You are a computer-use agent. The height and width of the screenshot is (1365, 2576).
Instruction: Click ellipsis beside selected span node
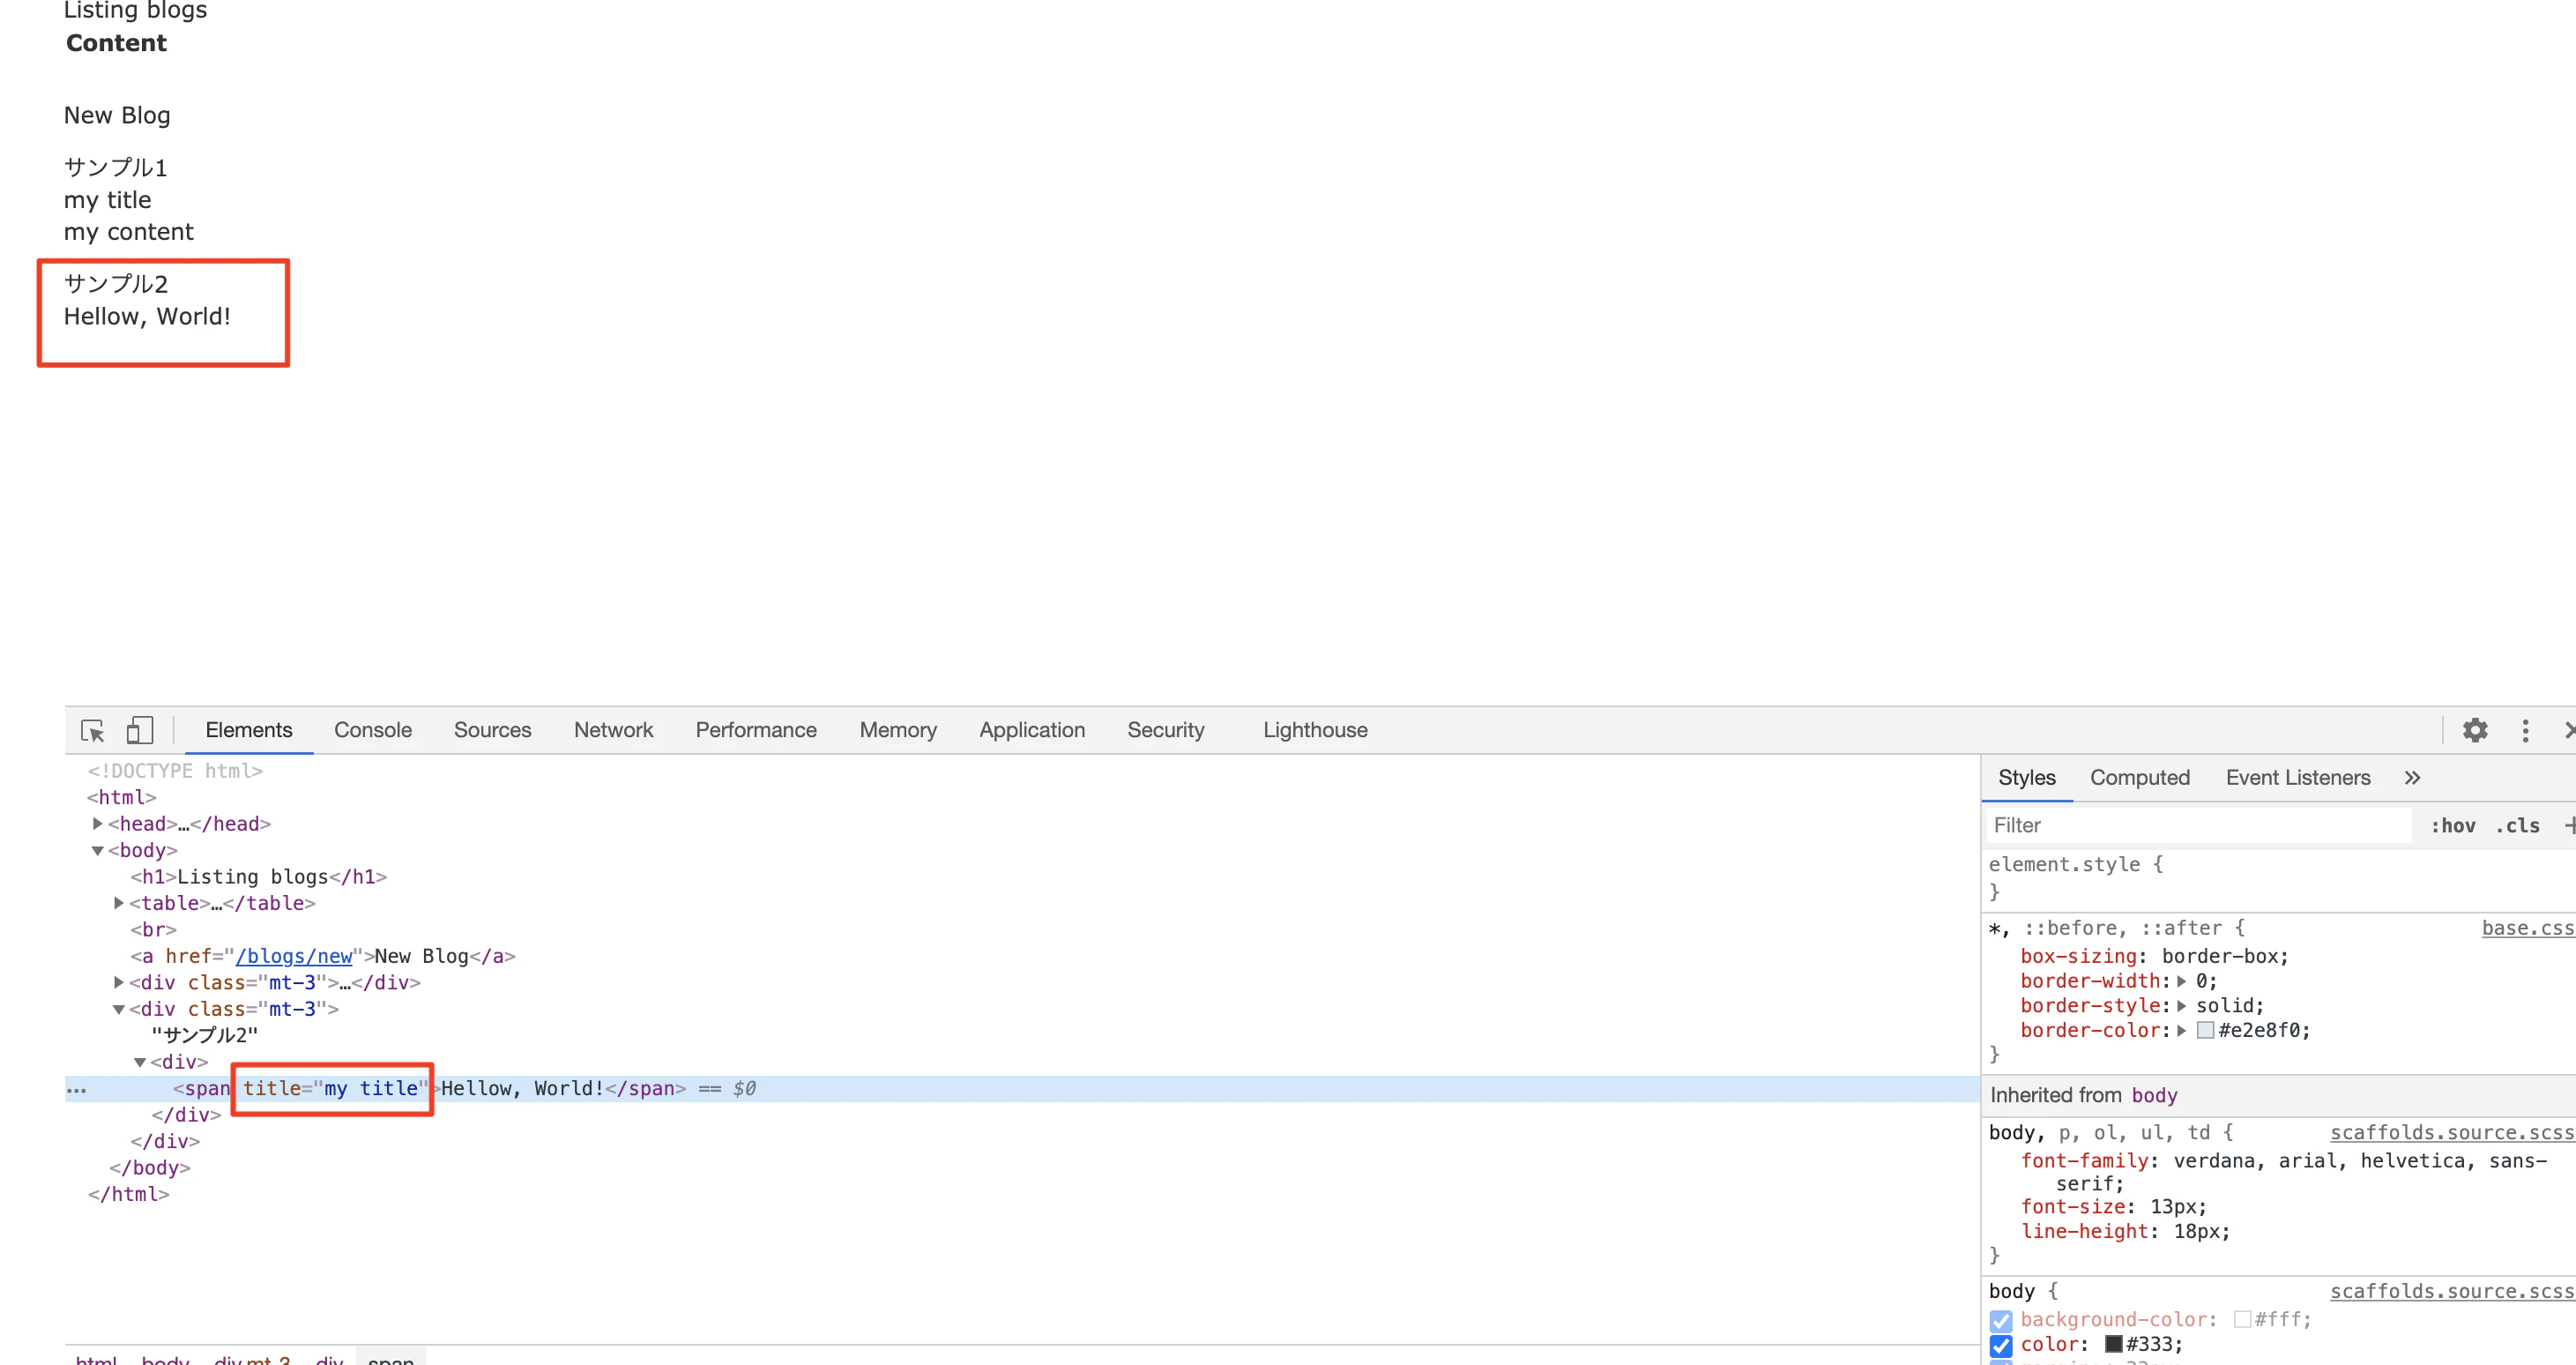pyautogui.click(x=76, y=1089)
